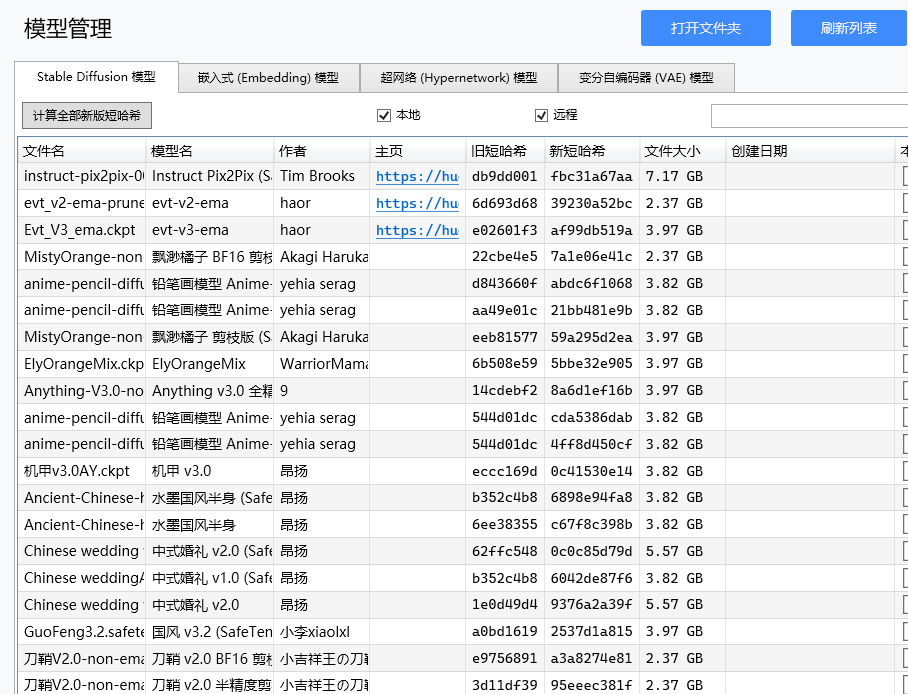This screenshot has height=694, width=908.
Task: Focus the search input field
Action: coord(808,116)
